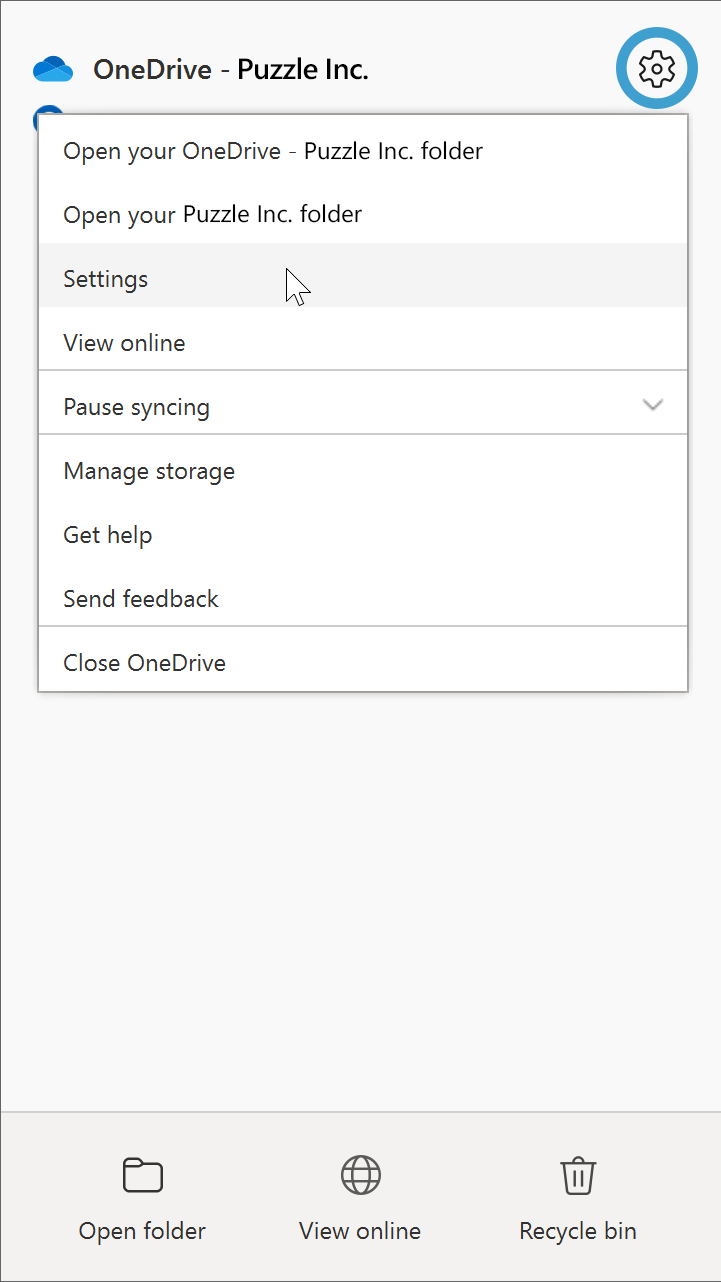Expand the Pause syncing chevron arrow
The height and width of the screenshot is (1282, 721).
[x=653, y=405]
